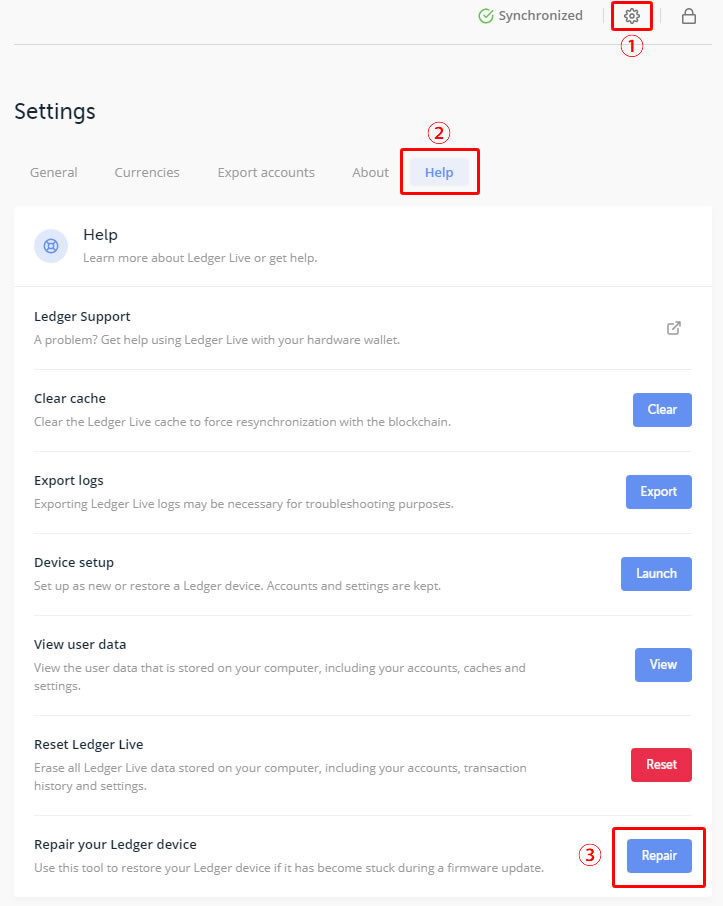Click the View user data button
The width and height of the screenshot is (723, 906).
(663, 664)
